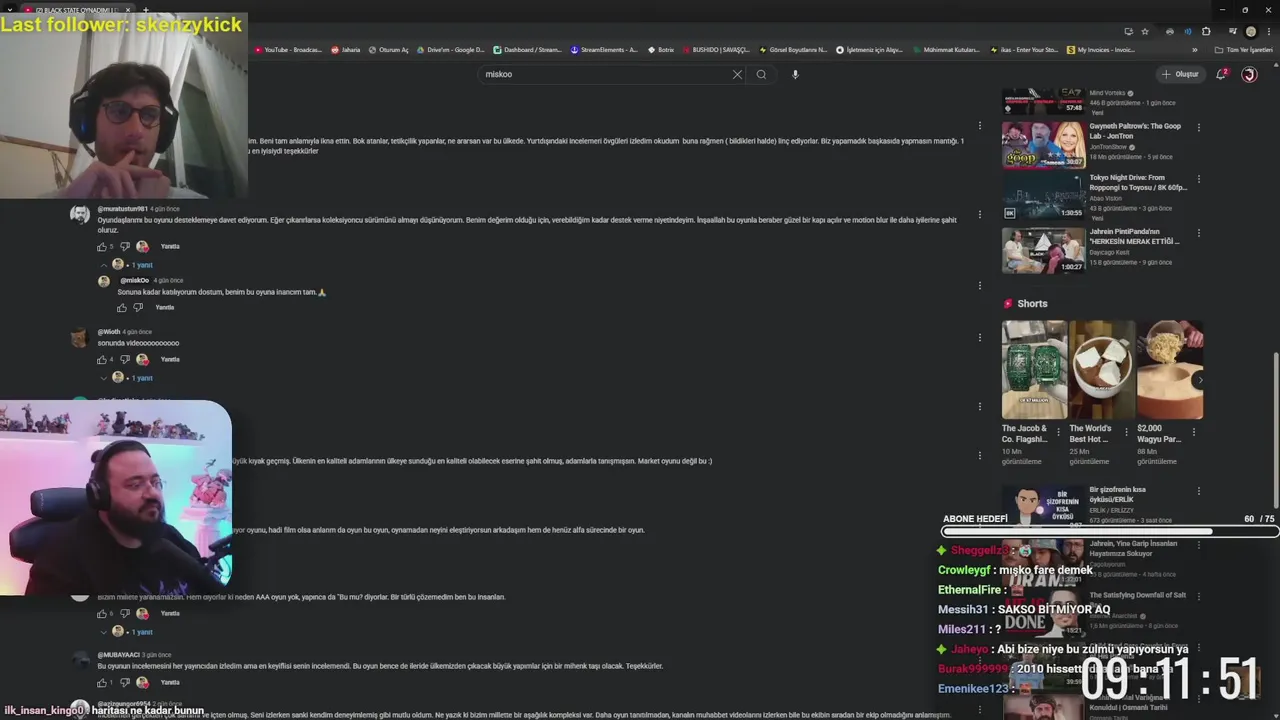Image resolution: width=1280 pixels, height=720 pixels.
Task: Like the @miskOo reply
Action: pos(122,307)
